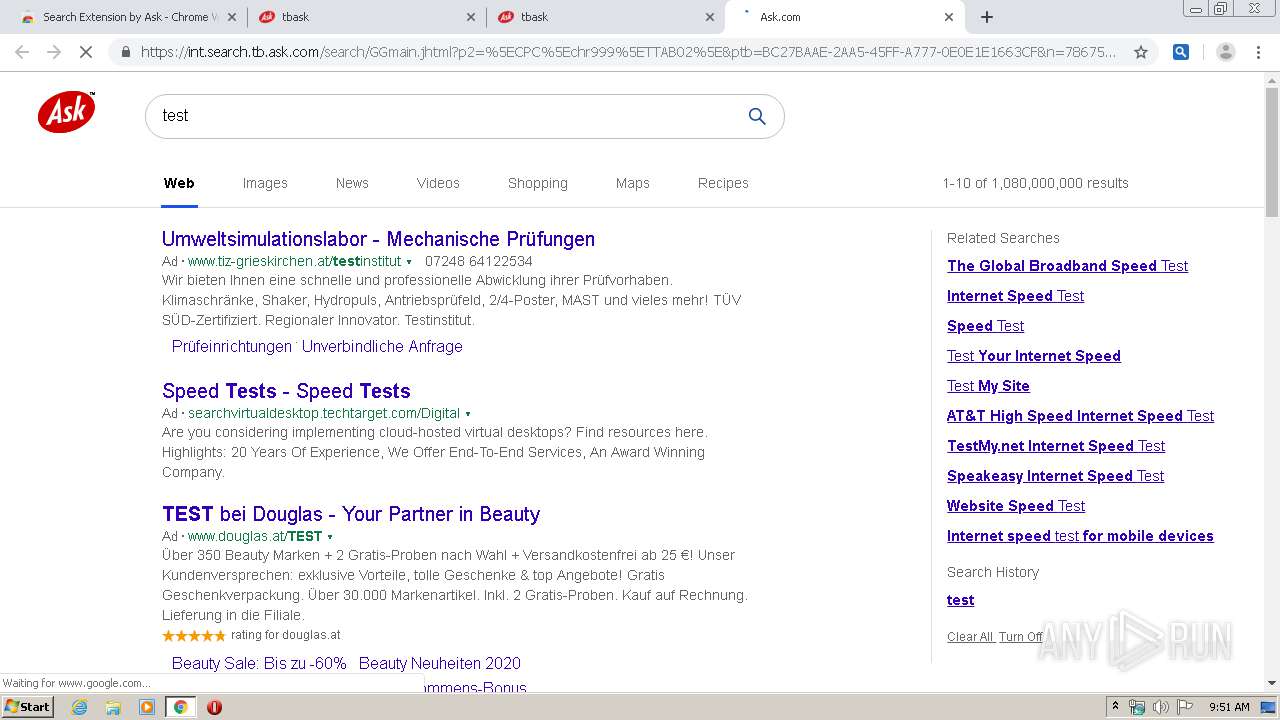
Task: Switch to second tbask tab
Action: point(604,17)
